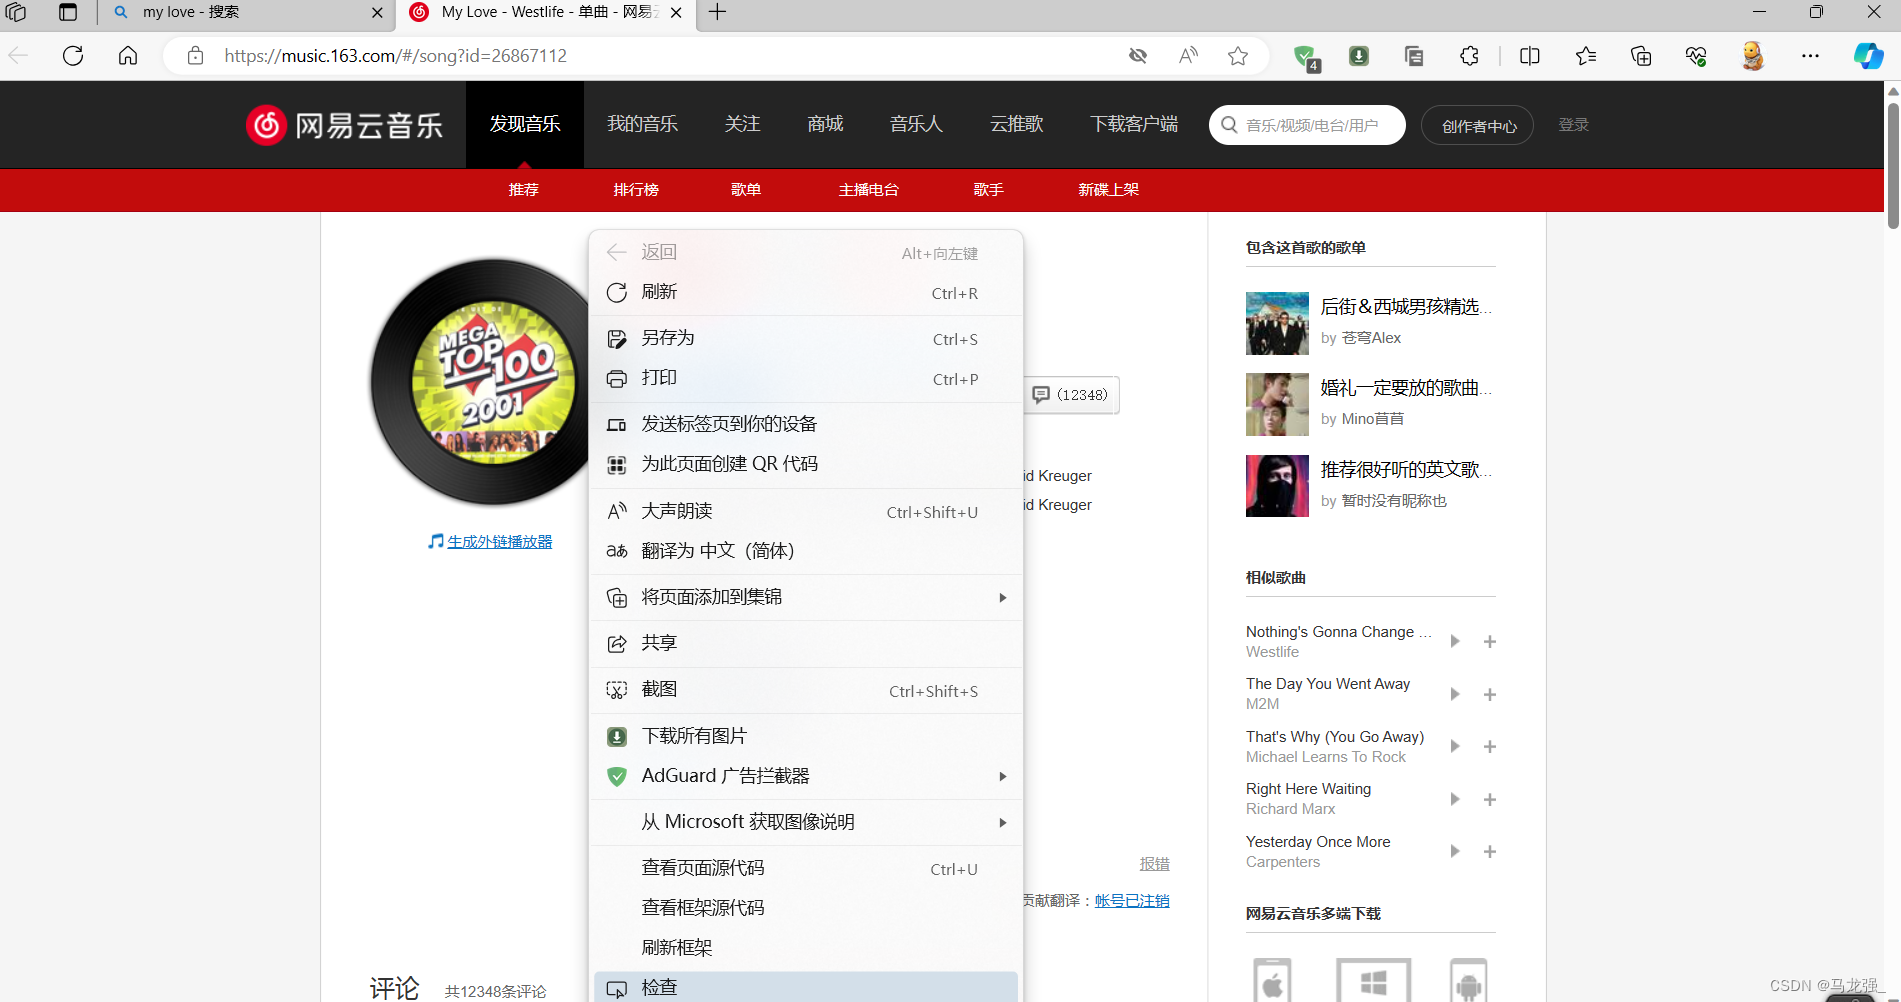Open the 下载客户端 navigation tab
The height and width of the screenshot is (1002, 1901).
[1134, 124]
